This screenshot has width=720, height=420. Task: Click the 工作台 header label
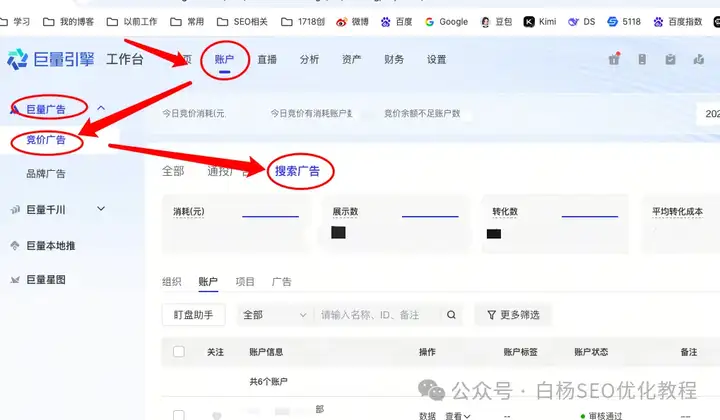point(125,59)
